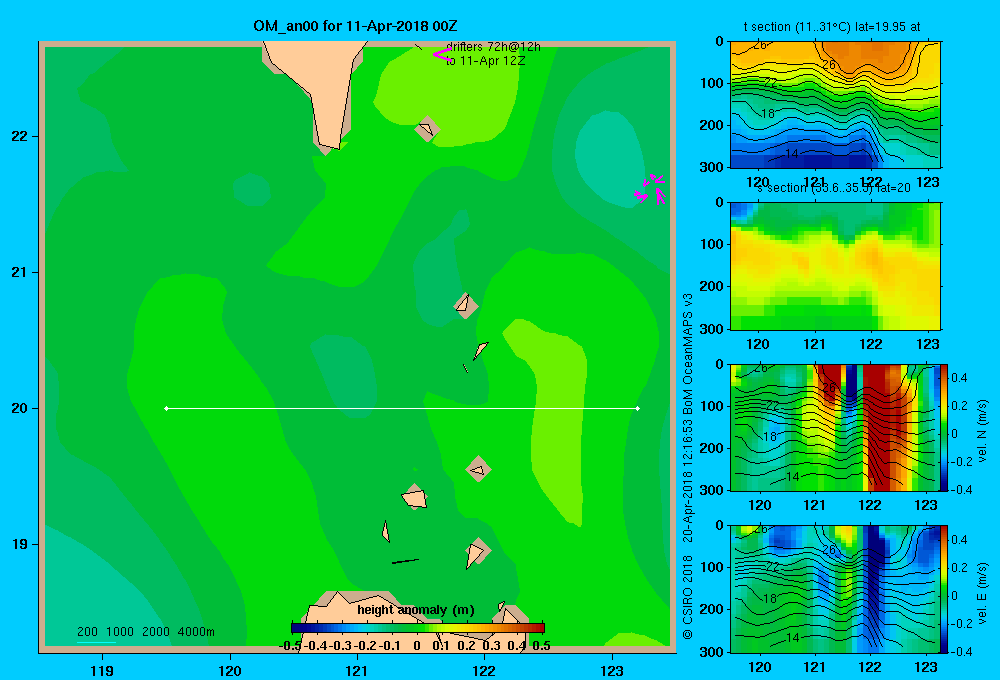This screenshot has width=1000, height=680.
Task: Open the salinity section panel
Action: [835, 266]
